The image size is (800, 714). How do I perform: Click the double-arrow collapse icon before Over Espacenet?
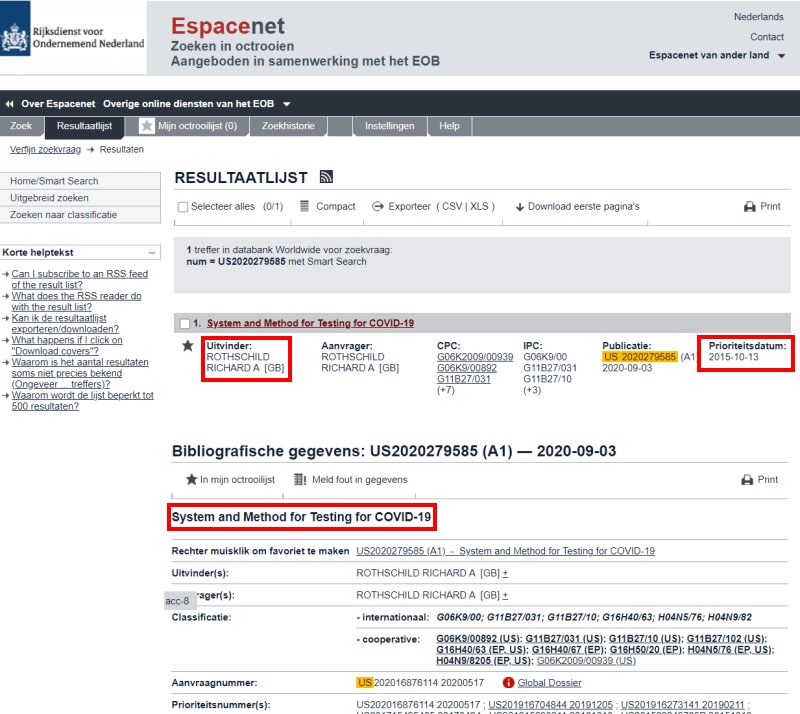9,104
